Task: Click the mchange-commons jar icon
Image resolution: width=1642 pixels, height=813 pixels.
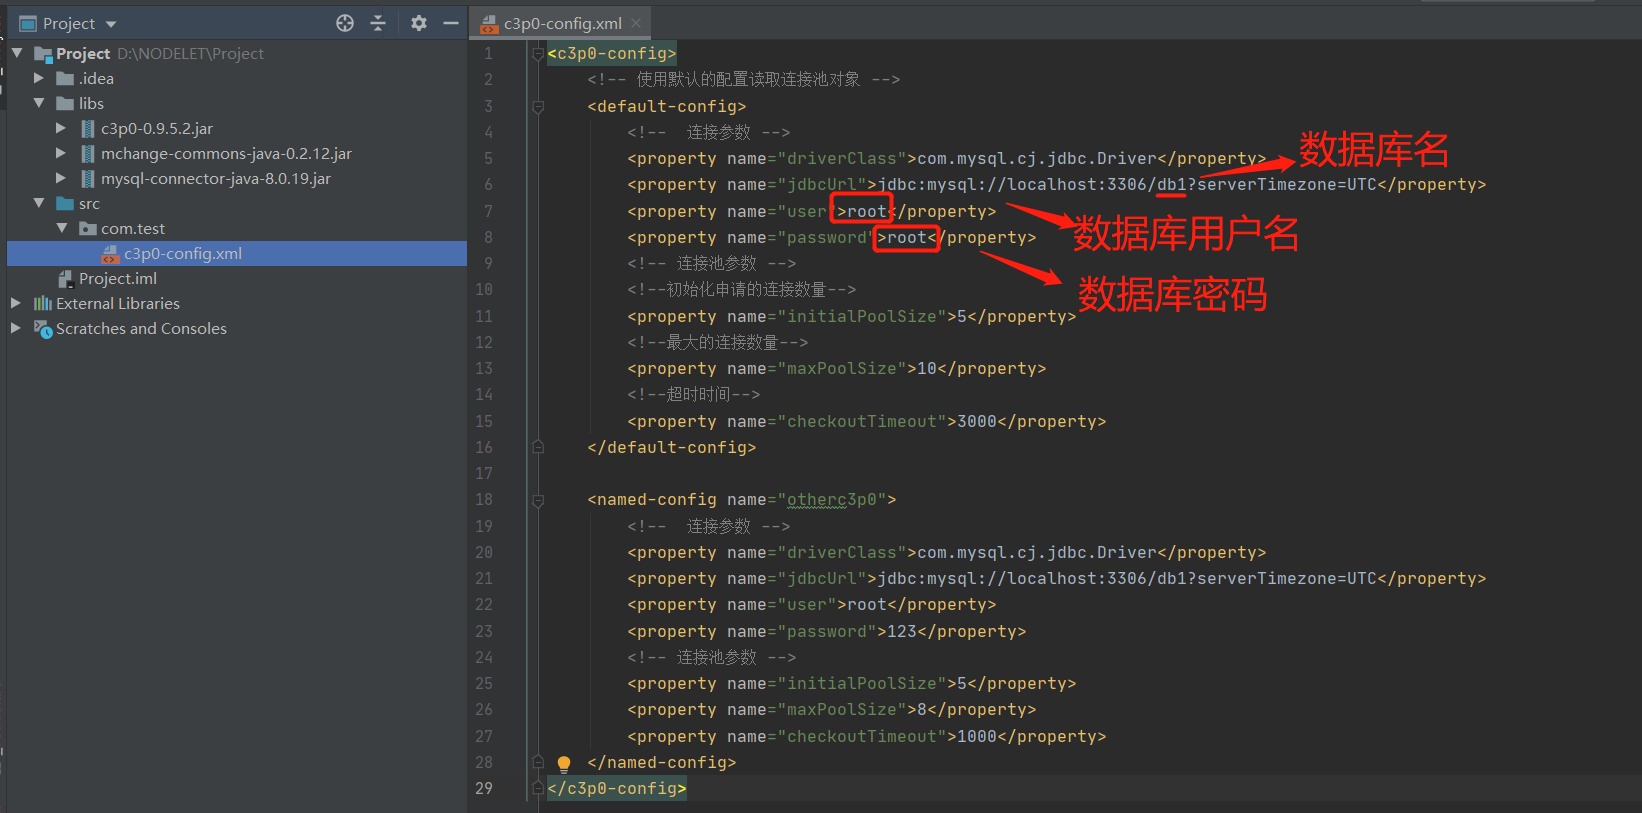Action: point(88,153)
